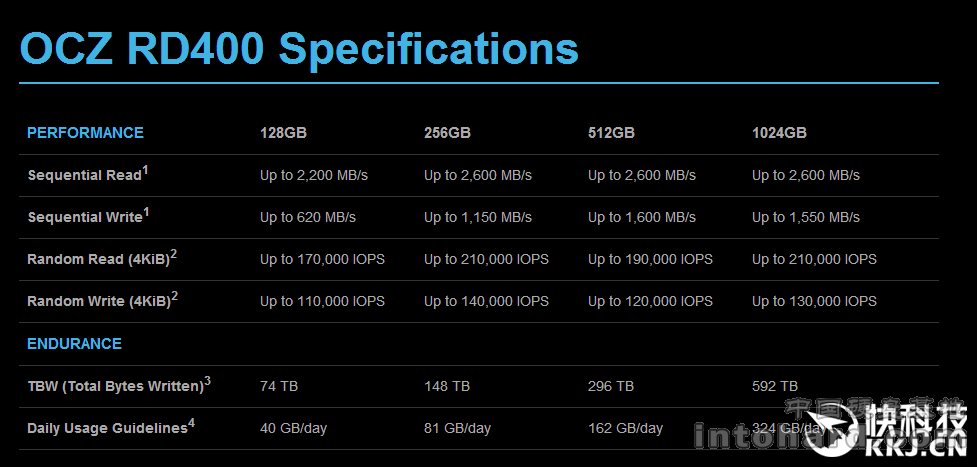Click the OCZ RD400 Specifications heading
977x467 pixels.
[299, 49]
